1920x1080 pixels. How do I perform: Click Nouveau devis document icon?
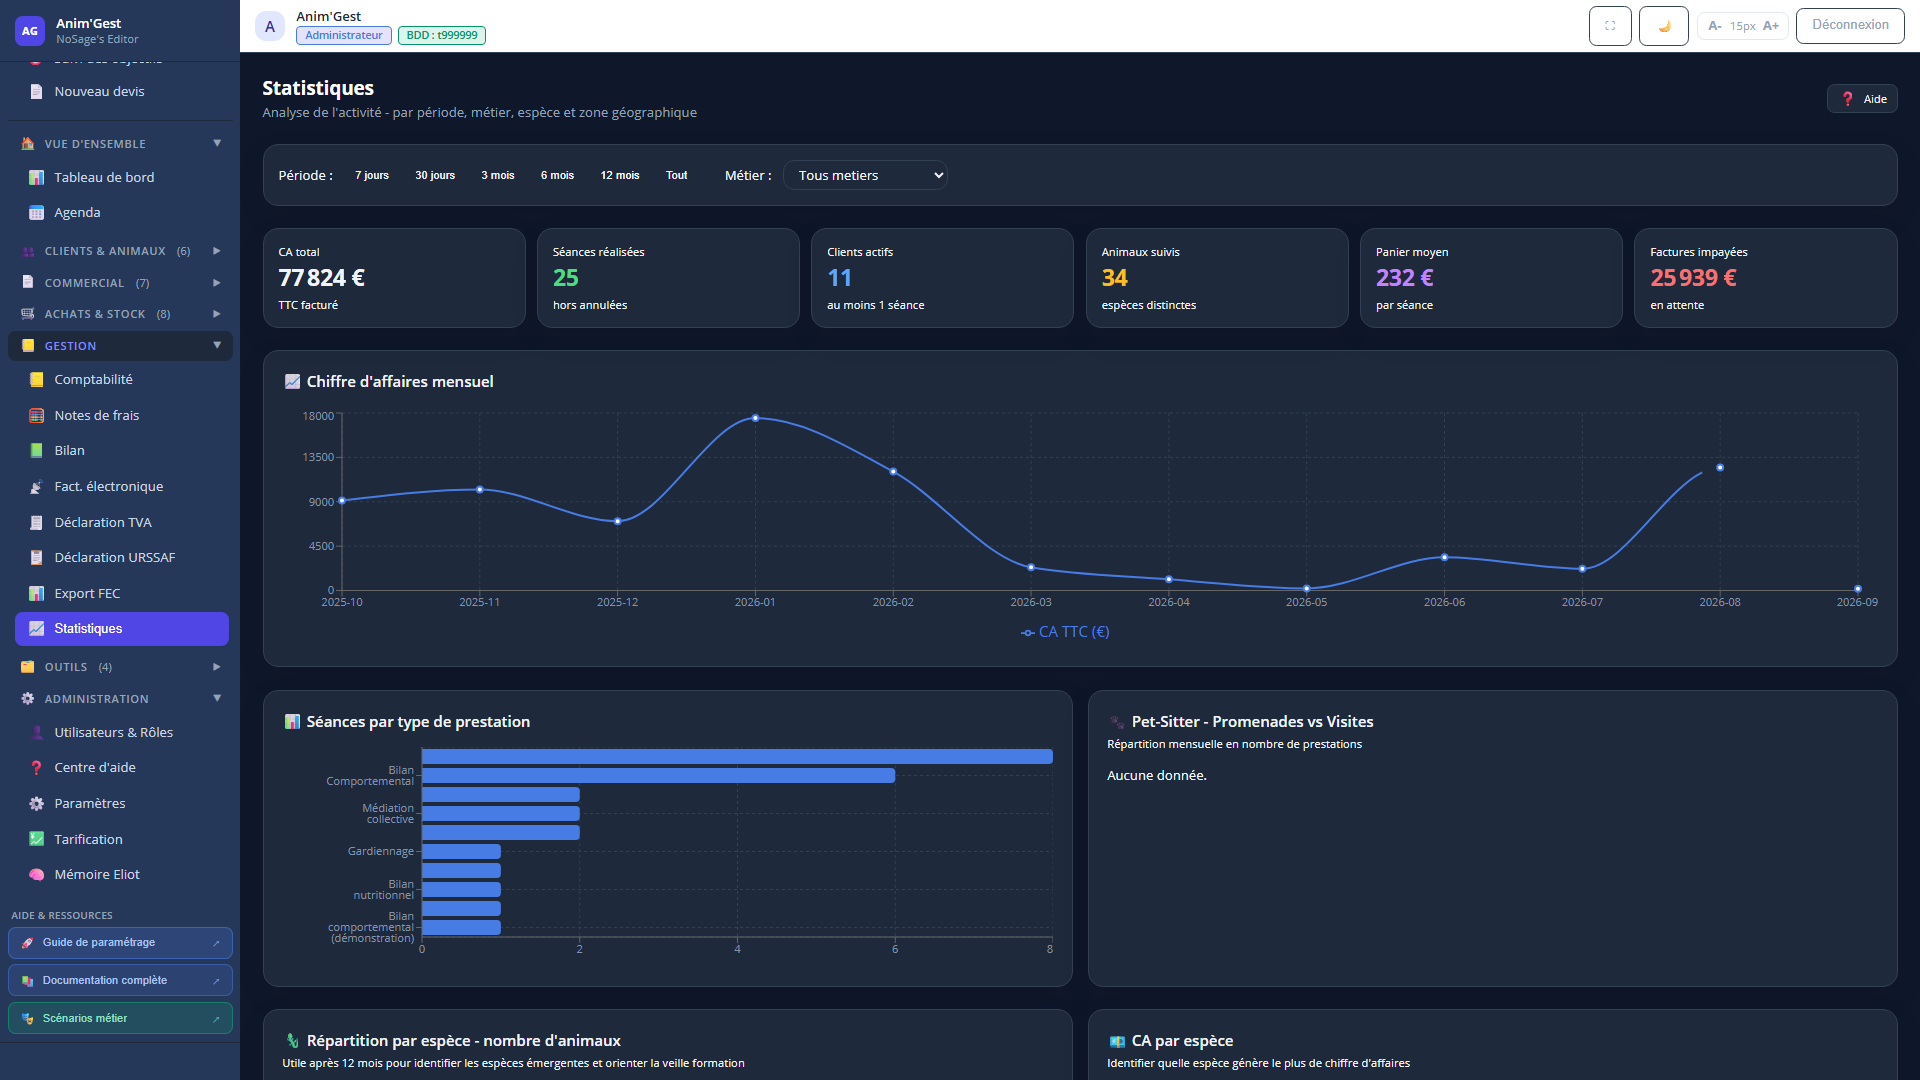pyautogui.click(x=36, y=92)
